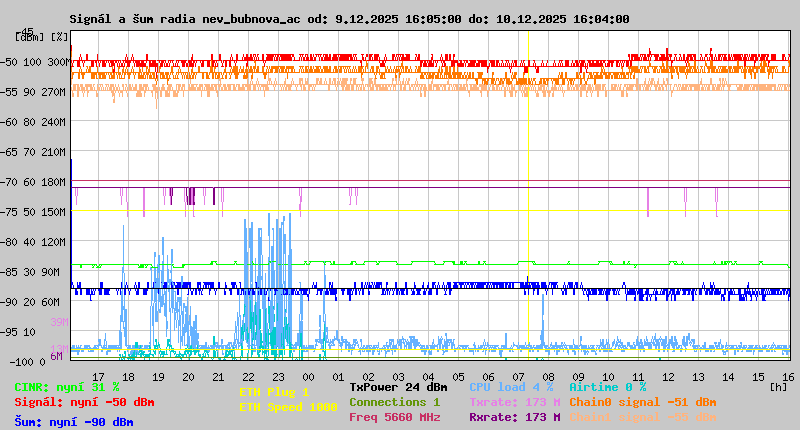Select the Freq 5660 MHz label
The image size is (800, 430).
pos(394,417)
